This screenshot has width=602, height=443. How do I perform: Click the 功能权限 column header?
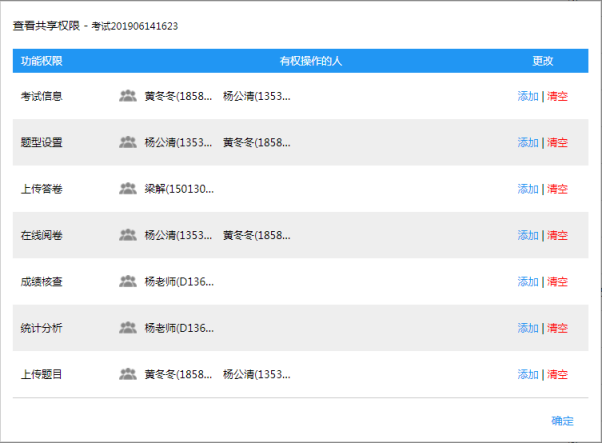[42, 61]
